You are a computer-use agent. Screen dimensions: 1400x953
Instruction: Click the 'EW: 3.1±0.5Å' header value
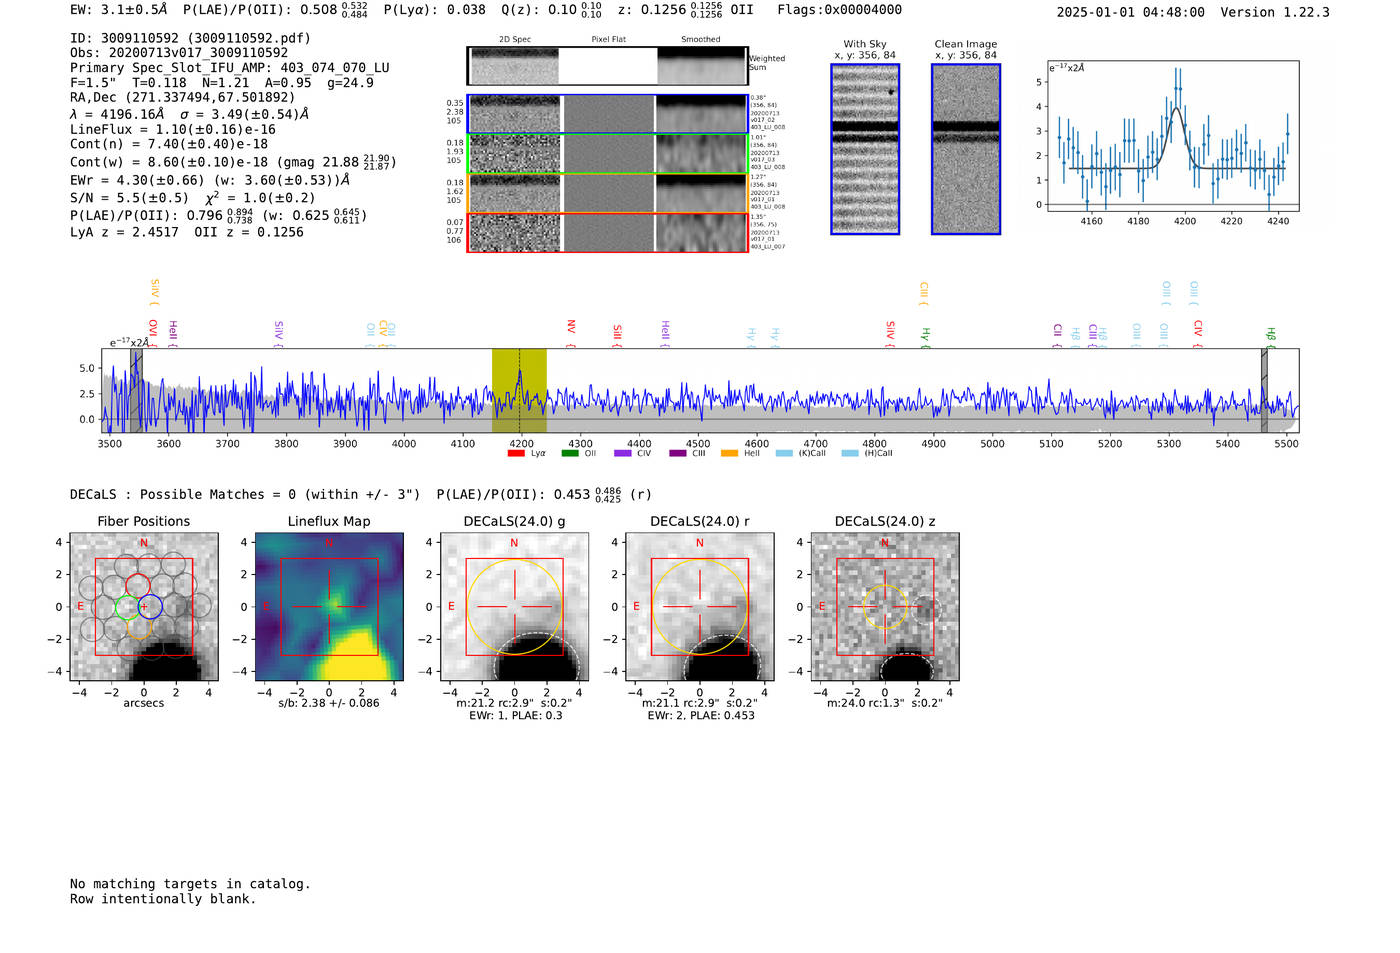(119, 10)
